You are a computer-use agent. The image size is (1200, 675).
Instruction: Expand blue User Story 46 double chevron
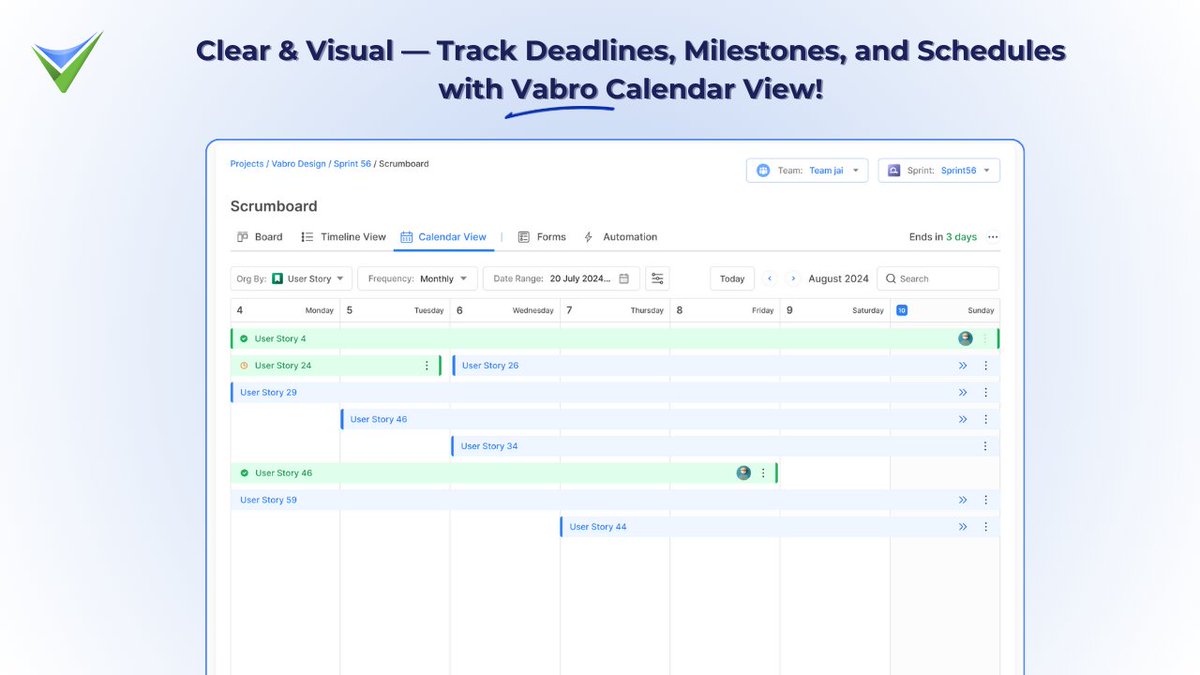(x=963, y=420)
